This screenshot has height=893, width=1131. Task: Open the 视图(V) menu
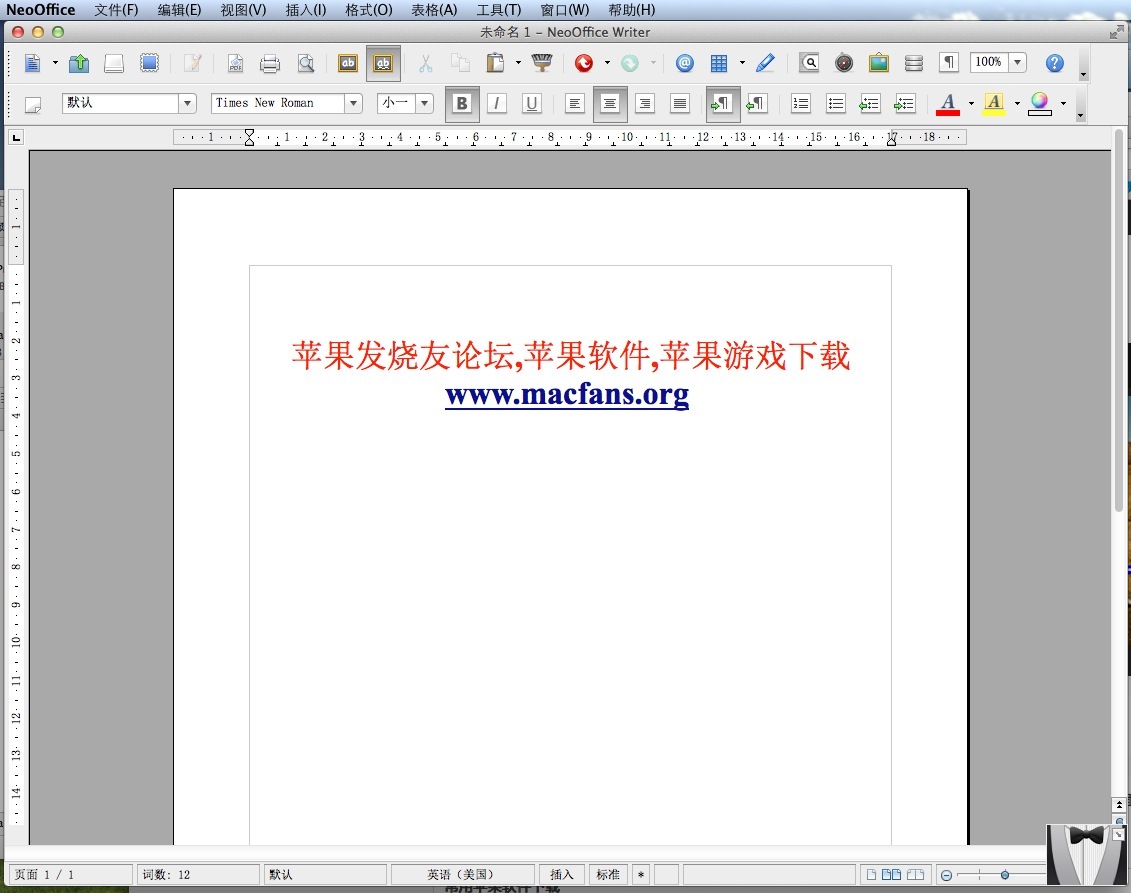coord(243,10)
